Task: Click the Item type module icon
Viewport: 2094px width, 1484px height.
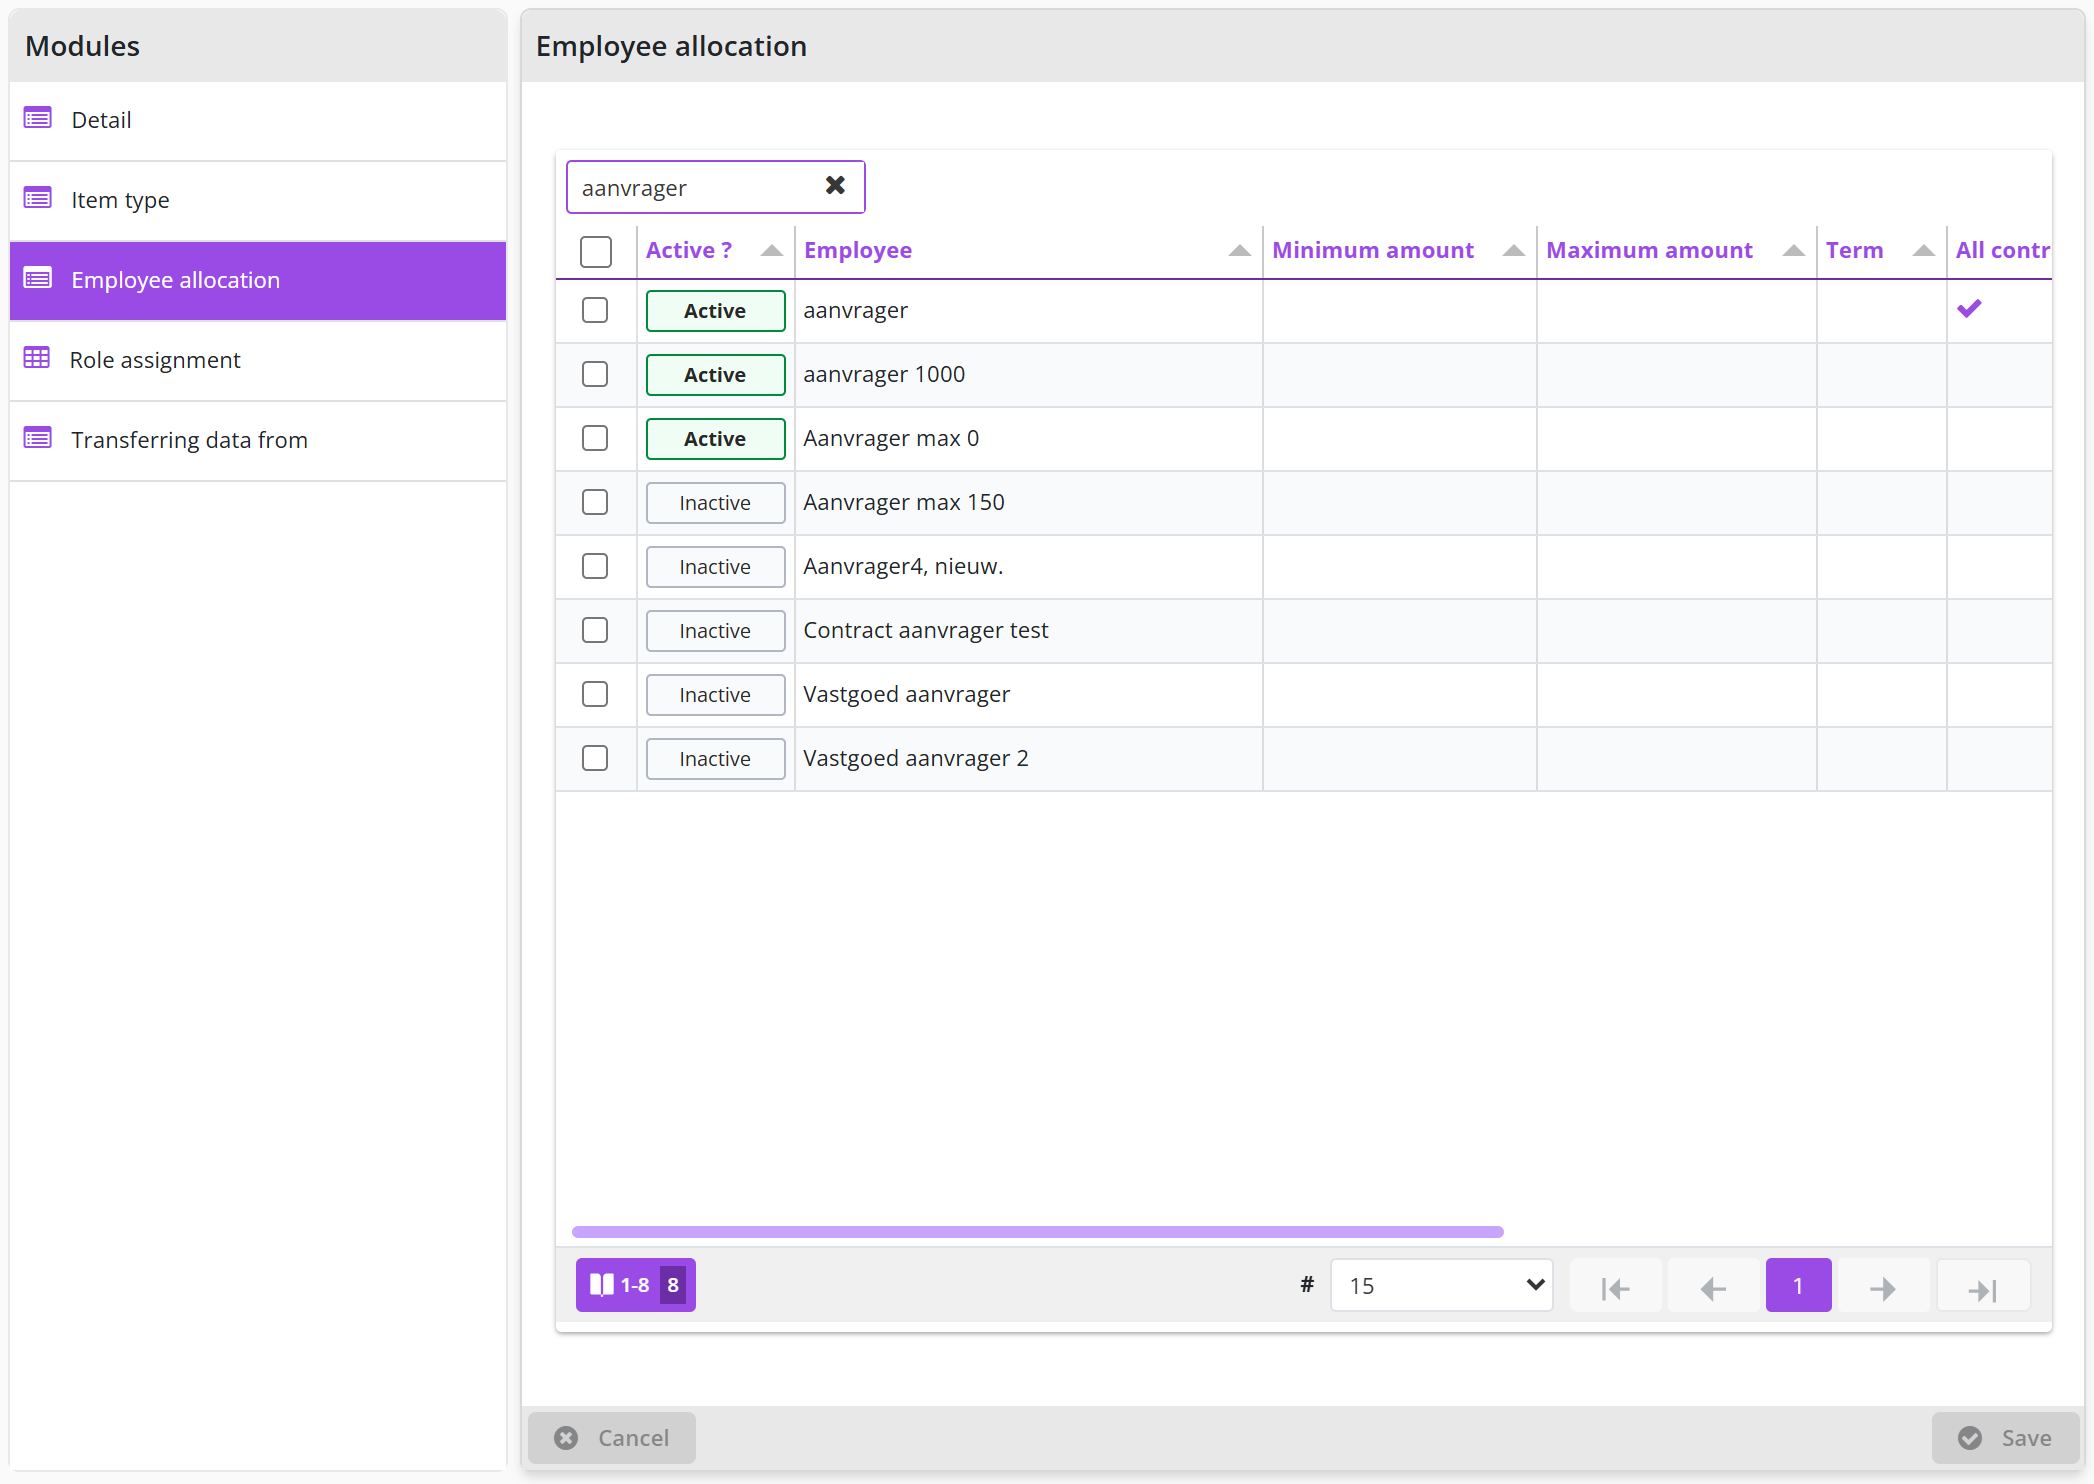Action: tap(38, 199)
